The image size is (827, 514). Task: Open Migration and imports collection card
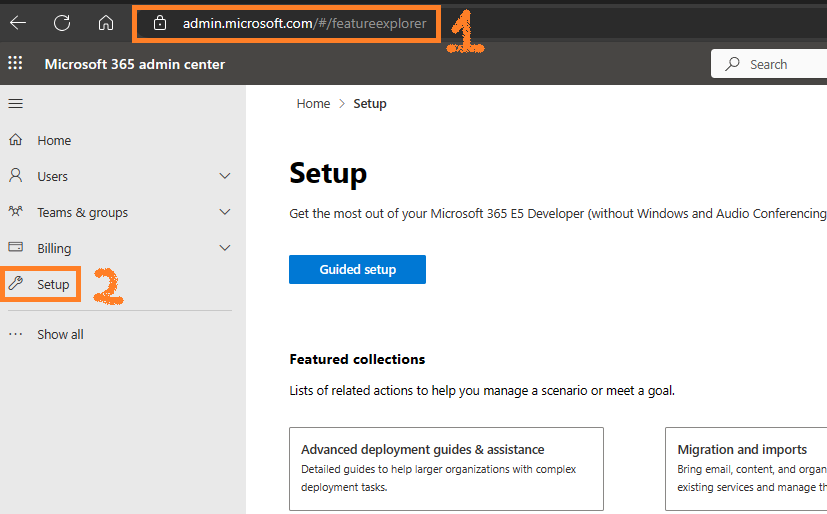(746, 469)
